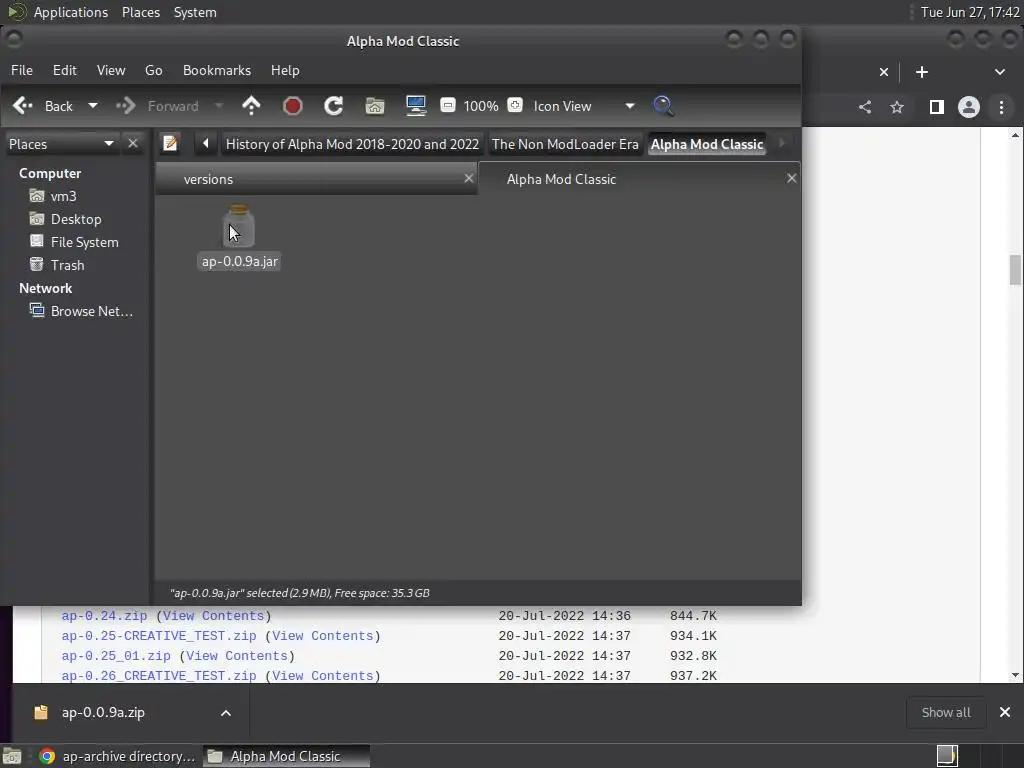Open Browse Network in the sidebar

point(81,311)
